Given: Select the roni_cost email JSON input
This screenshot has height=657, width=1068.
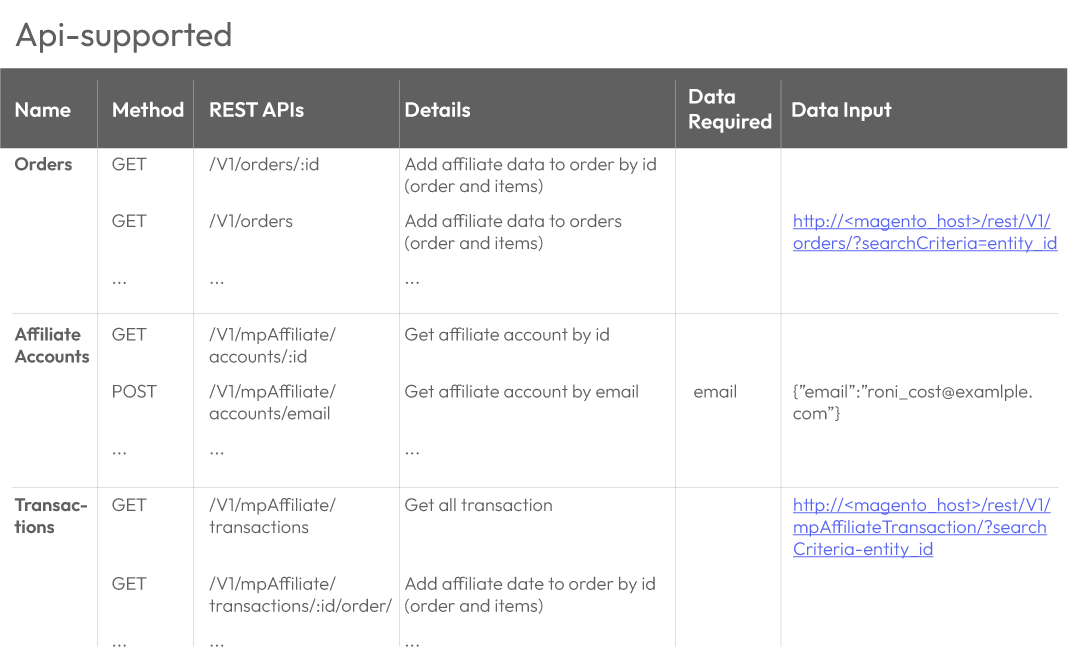Looking at the screenshot, I should coord(913,402).
